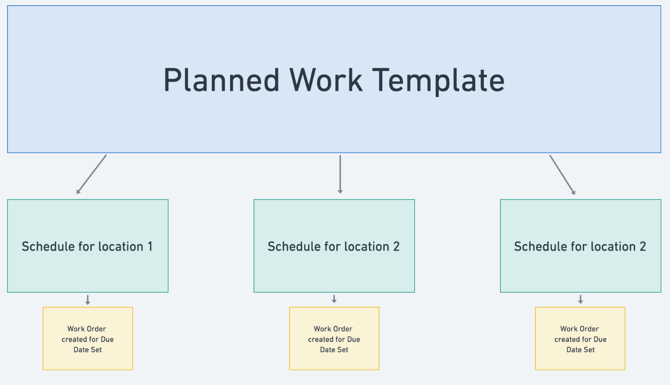Select small down arrow below the far-right schedule box
Screen dimensions: 670x385
(x=580, y=299)
